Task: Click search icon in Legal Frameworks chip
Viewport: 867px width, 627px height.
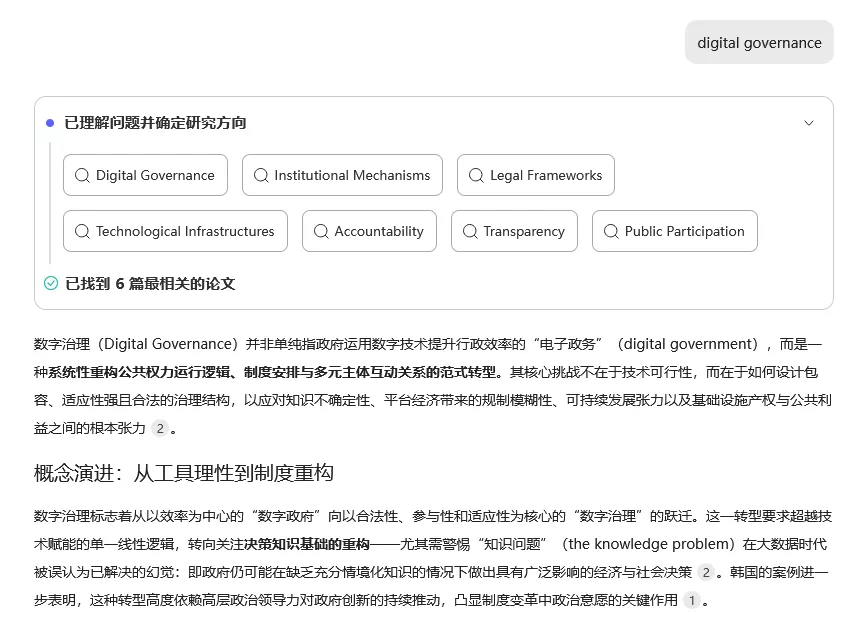Action: 477,175
